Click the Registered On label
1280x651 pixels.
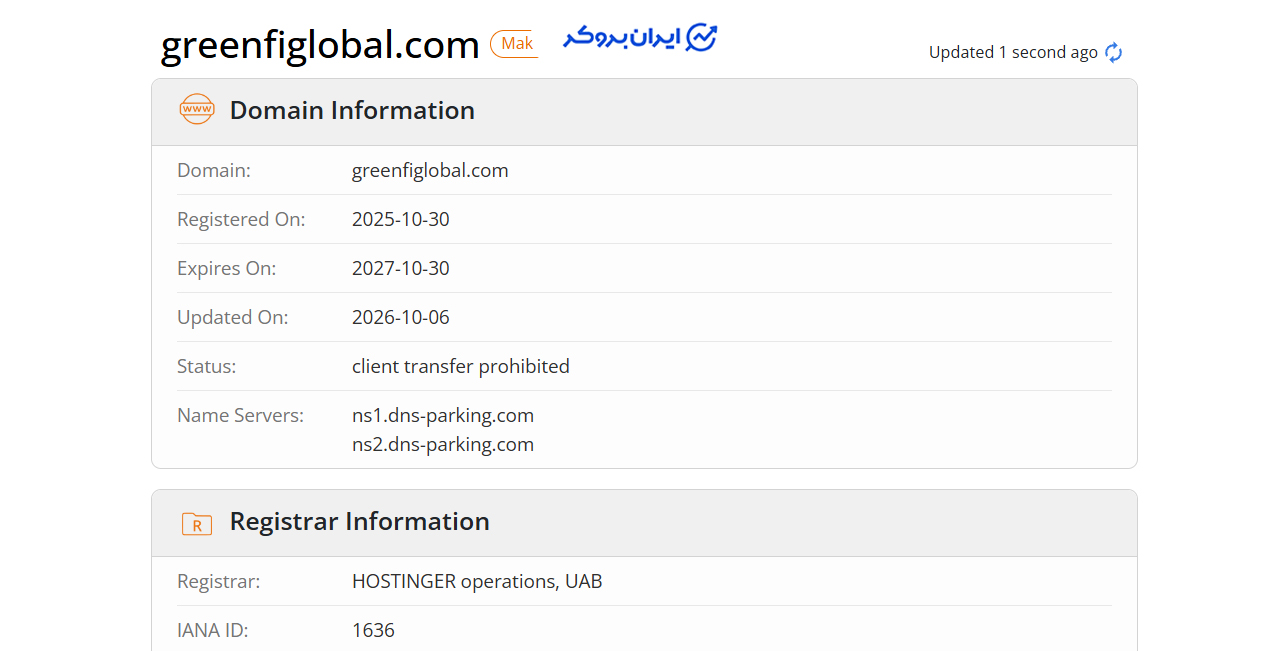(x=241, y=219)
